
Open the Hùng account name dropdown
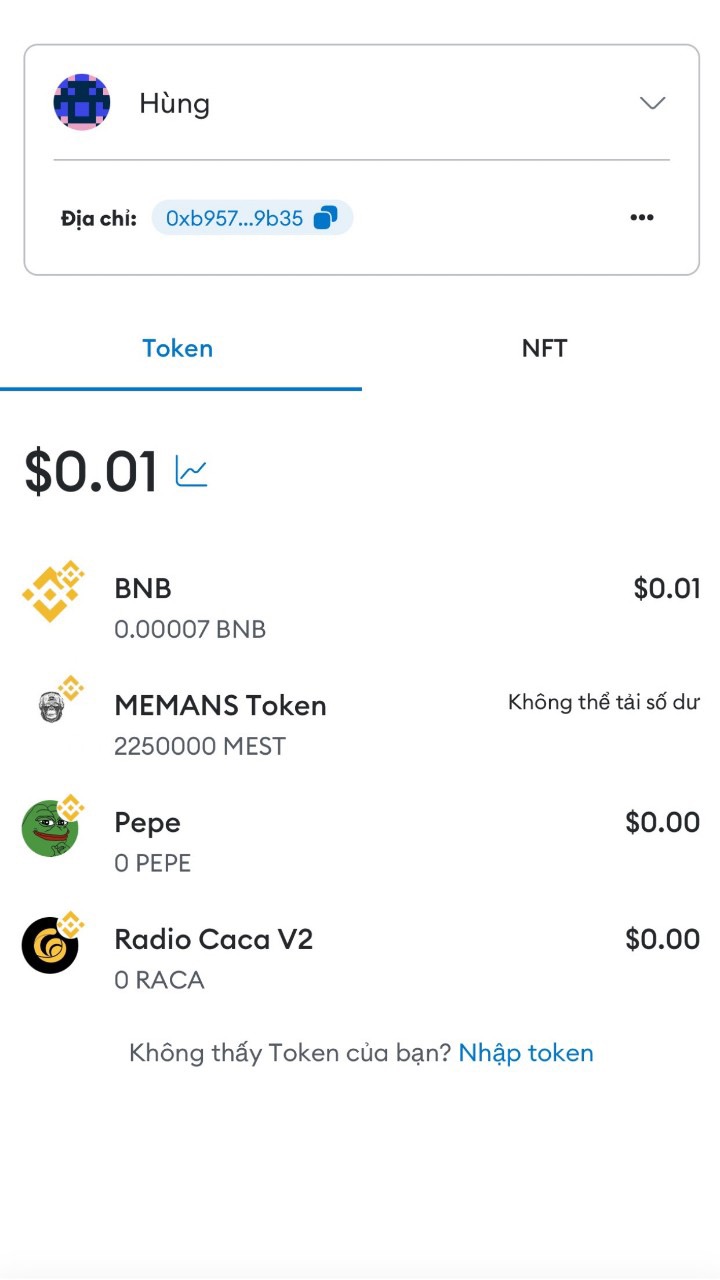pos(361,103)
